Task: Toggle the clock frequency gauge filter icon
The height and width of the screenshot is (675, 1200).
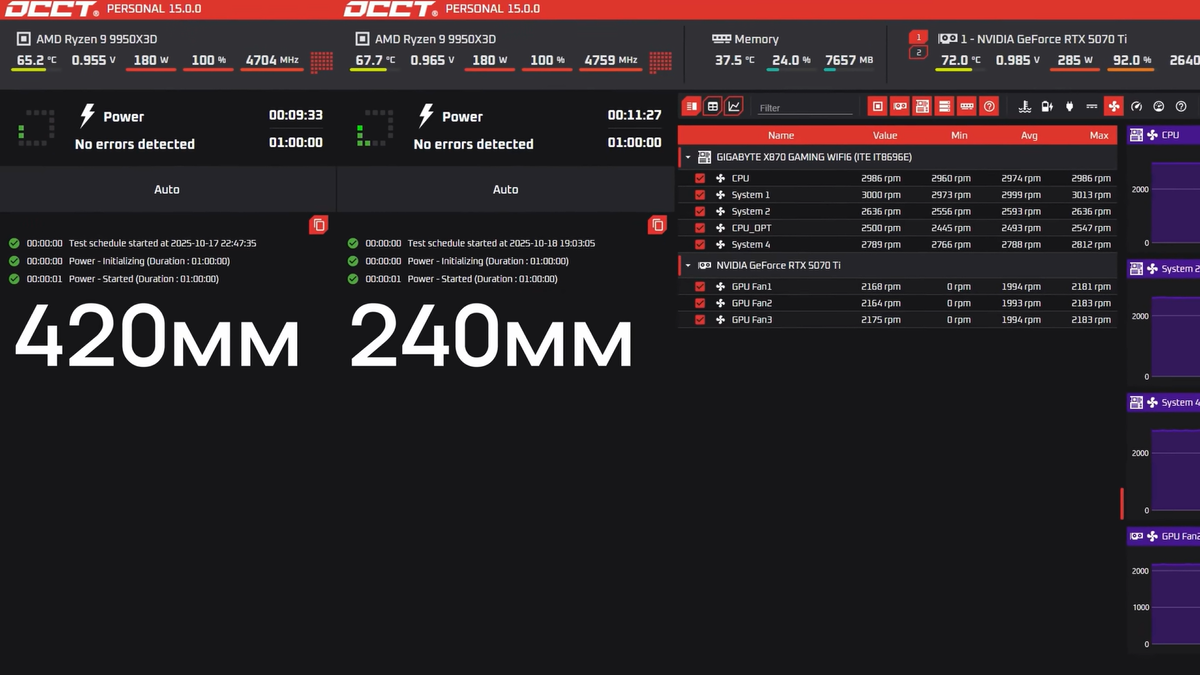Action: (x=1136, y=106)
